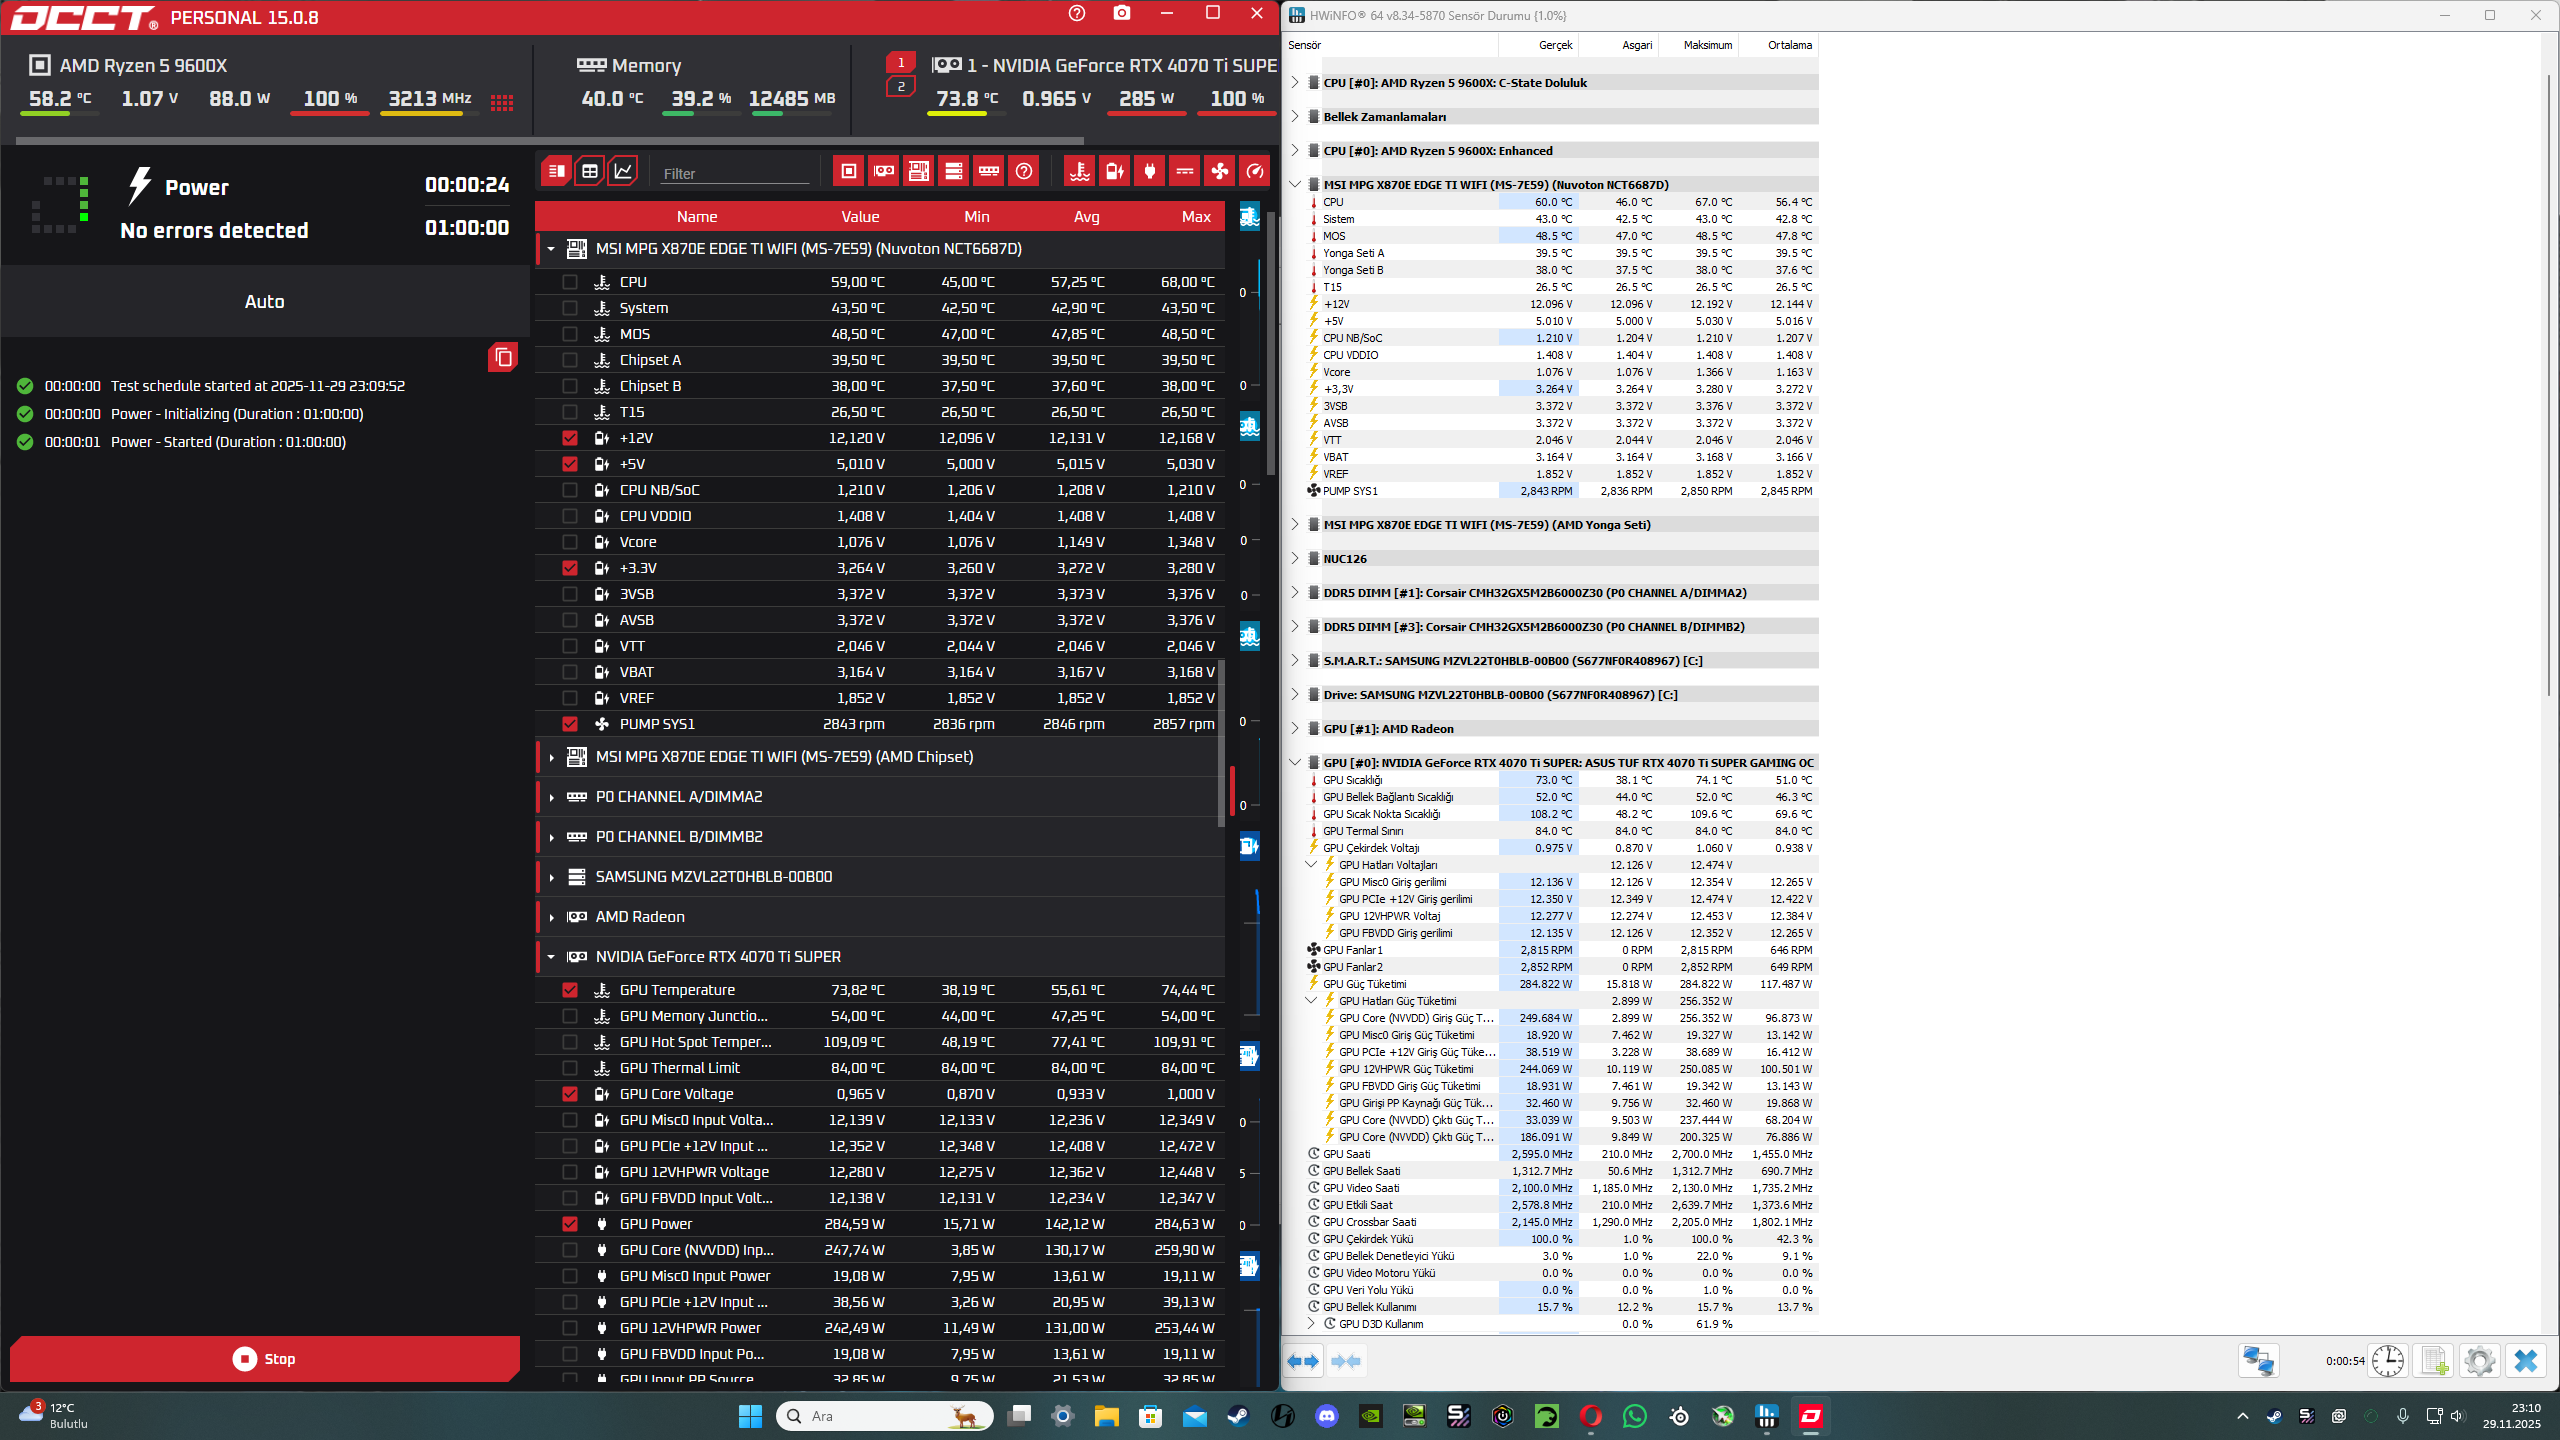Uncheck the +12V sensor checkbox

570,438
